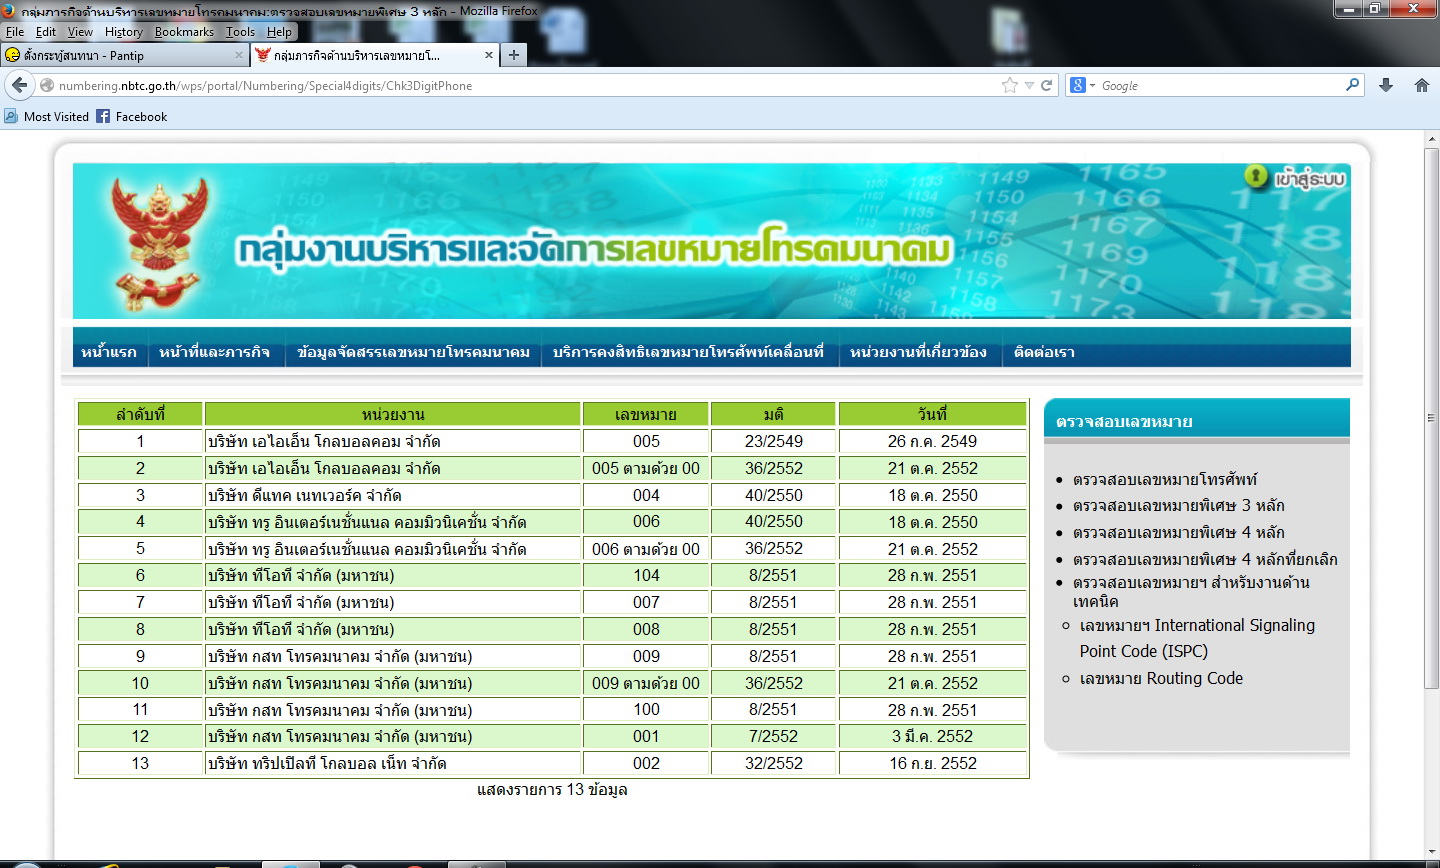Click the ตรวจสอบเลขหมายพิเศษ 3 หลัก sidebar link
This screenshot has height=868, width=1440.
1179,506
